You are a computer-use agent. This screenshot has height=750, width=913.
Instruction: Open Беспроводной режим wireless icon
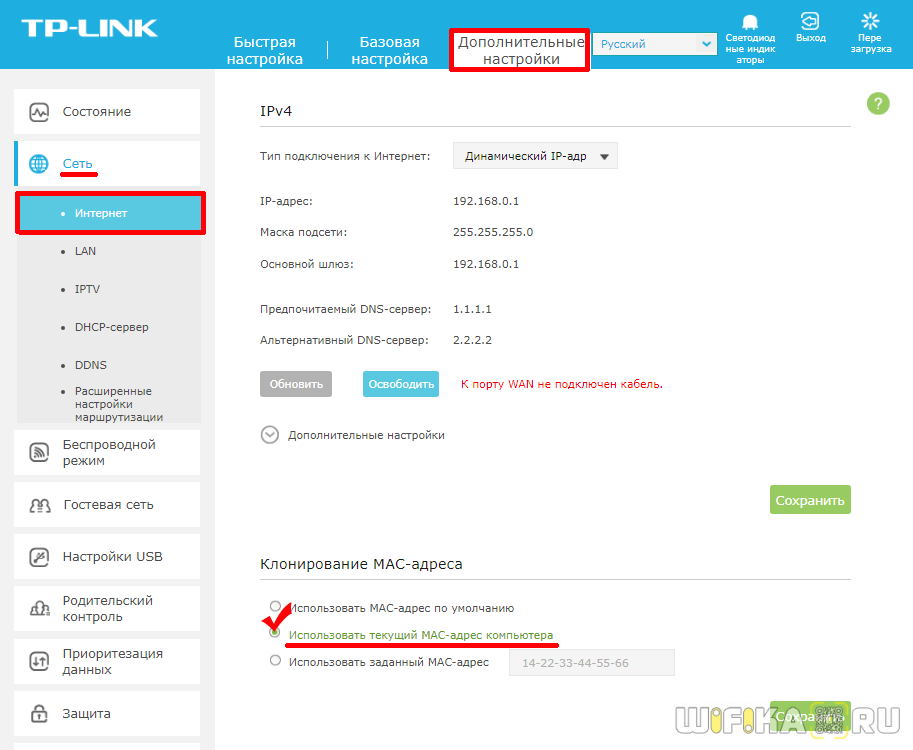tap(39, 452)
